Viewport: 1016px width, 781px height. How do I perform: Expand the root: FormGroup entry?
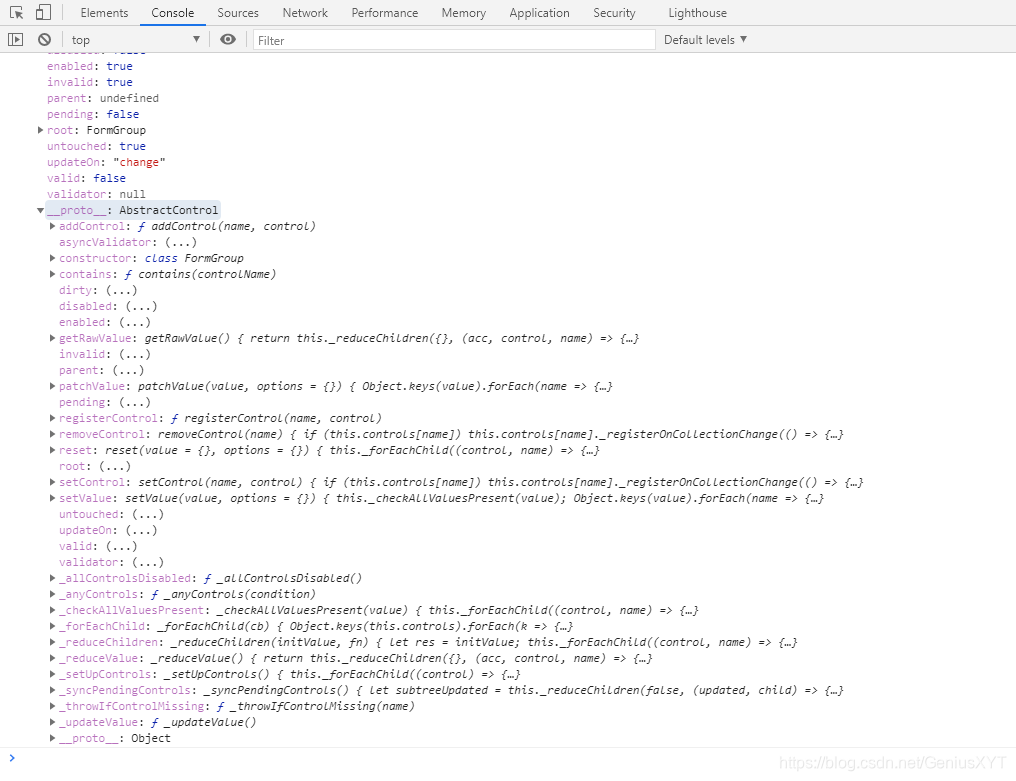coord(40,130)
